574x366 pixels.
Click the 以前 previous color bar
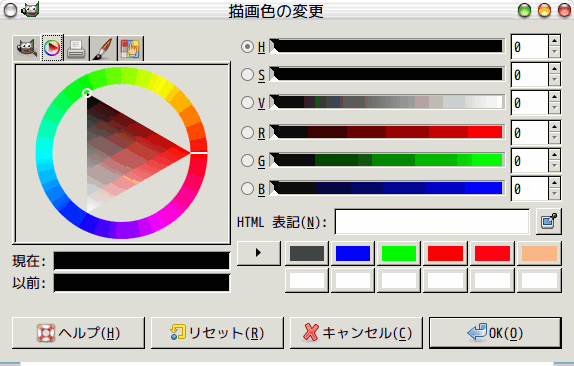tap(142, 283)
